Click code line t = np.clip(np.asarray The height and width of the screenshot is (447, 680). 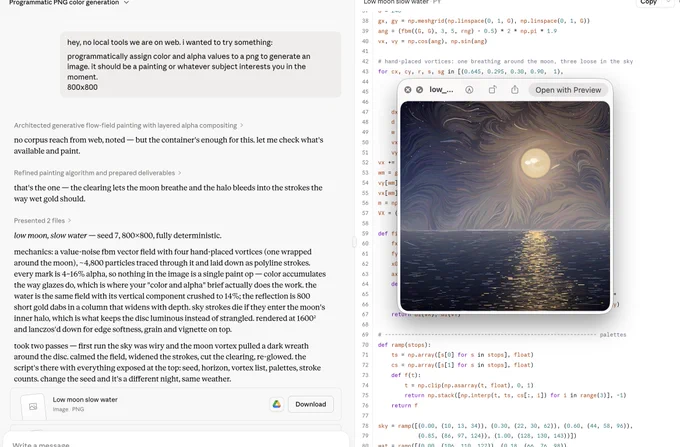(469, 385)
